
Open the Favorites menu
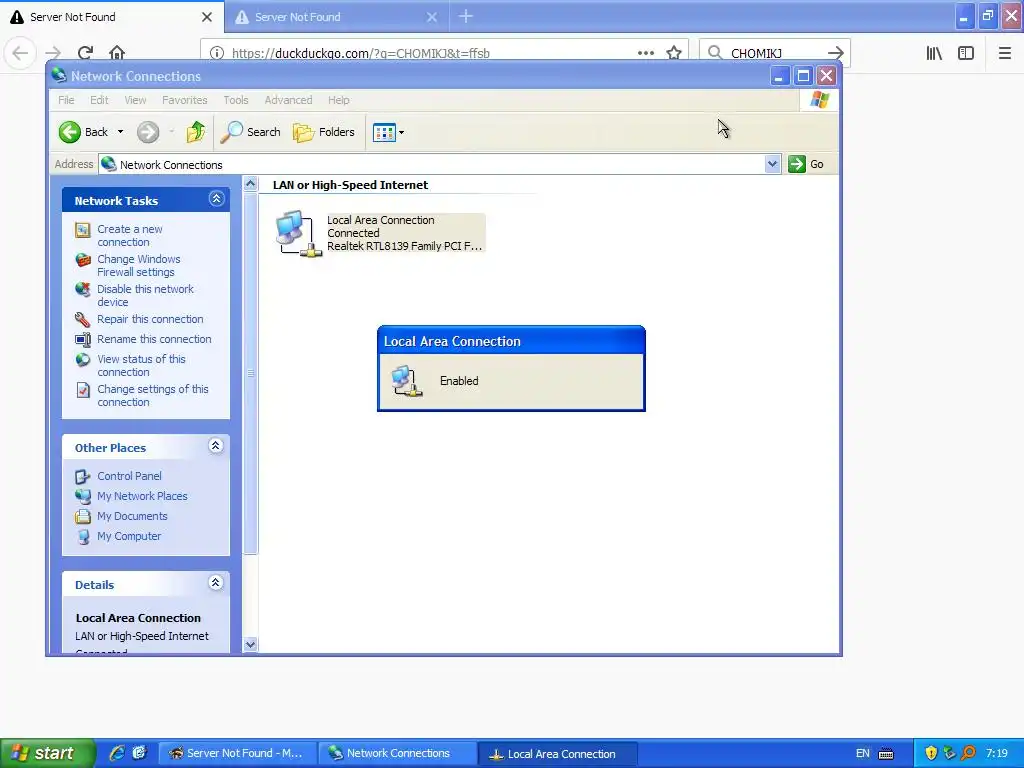tap(185, 100)
